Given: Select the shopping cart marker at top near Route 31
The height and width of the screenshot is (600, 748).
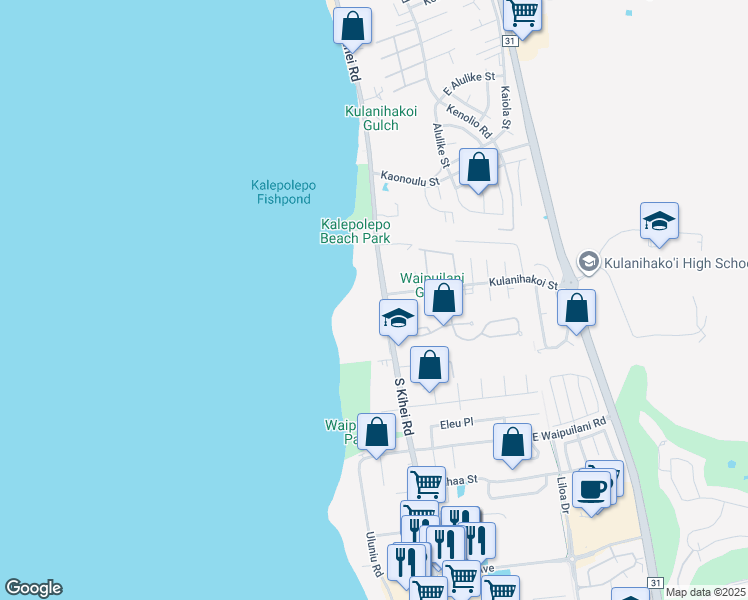Looking at the screenshot, I should (522, 13).
